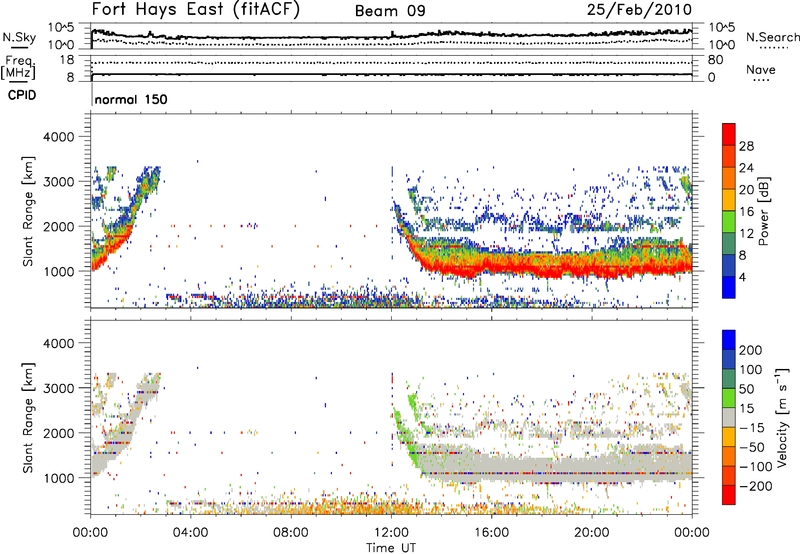Click the '3000' tick on power panel
The height and width of the screenshot is (554, 800).
pyautogui.click(x=58, y=182)
